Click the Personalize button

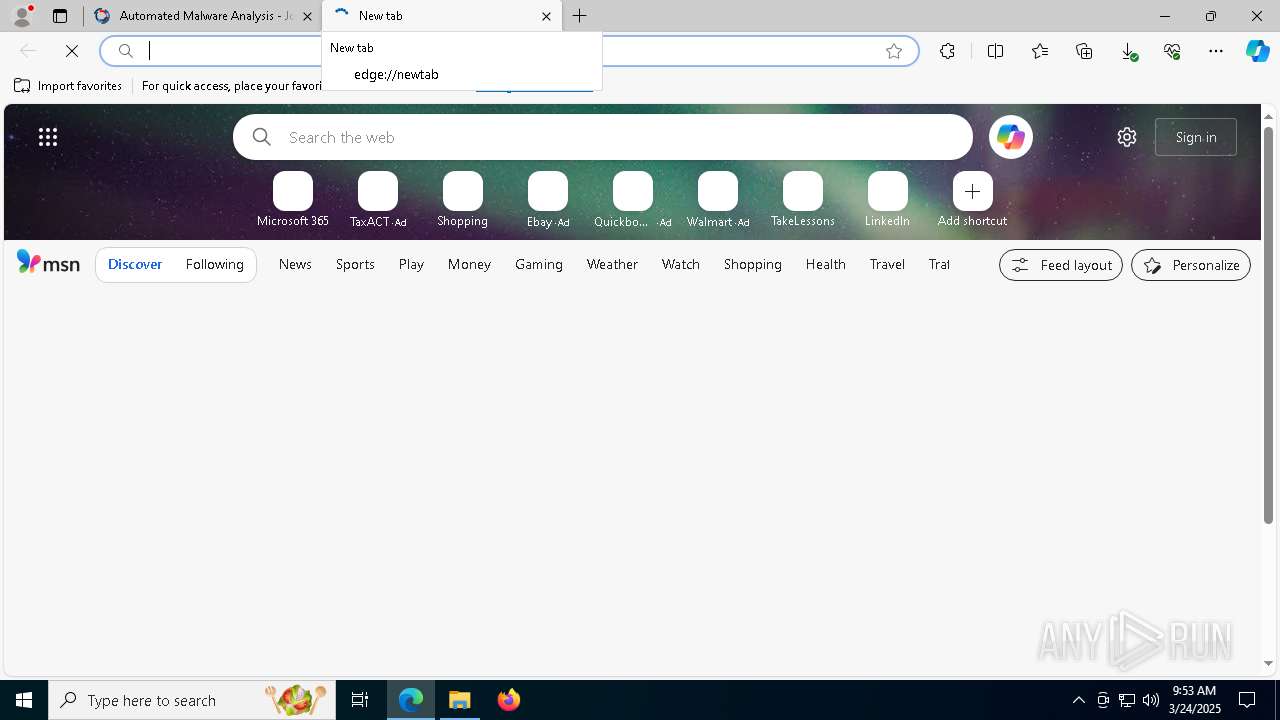[1191, 265]
